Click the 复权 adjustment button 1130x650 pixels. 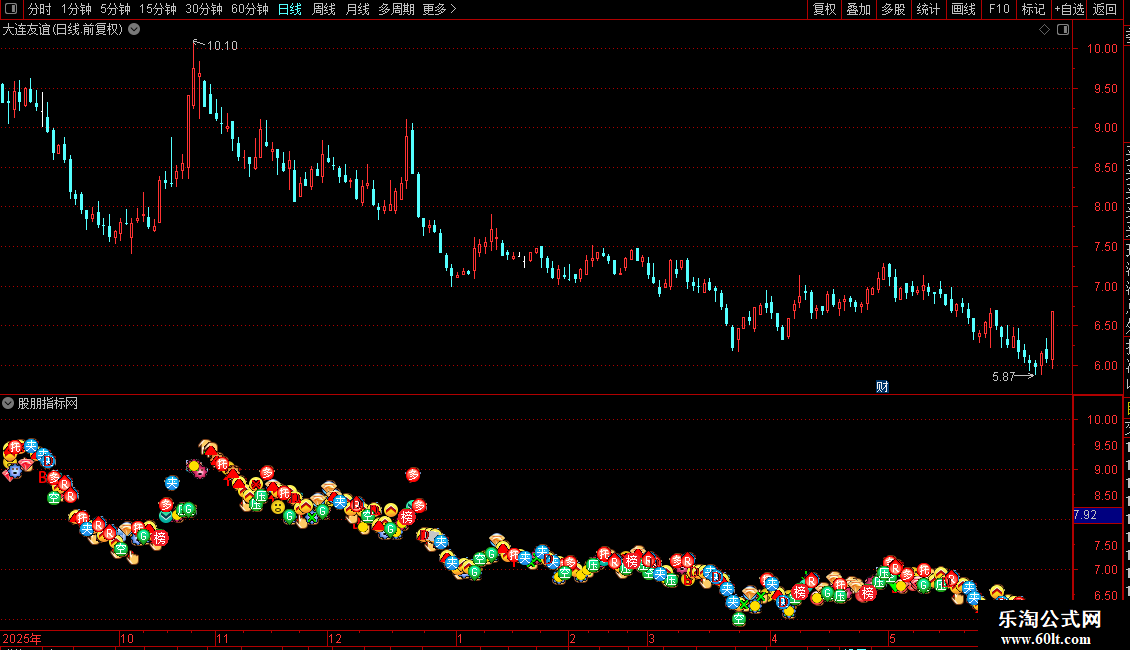click(x=824, y=9)
